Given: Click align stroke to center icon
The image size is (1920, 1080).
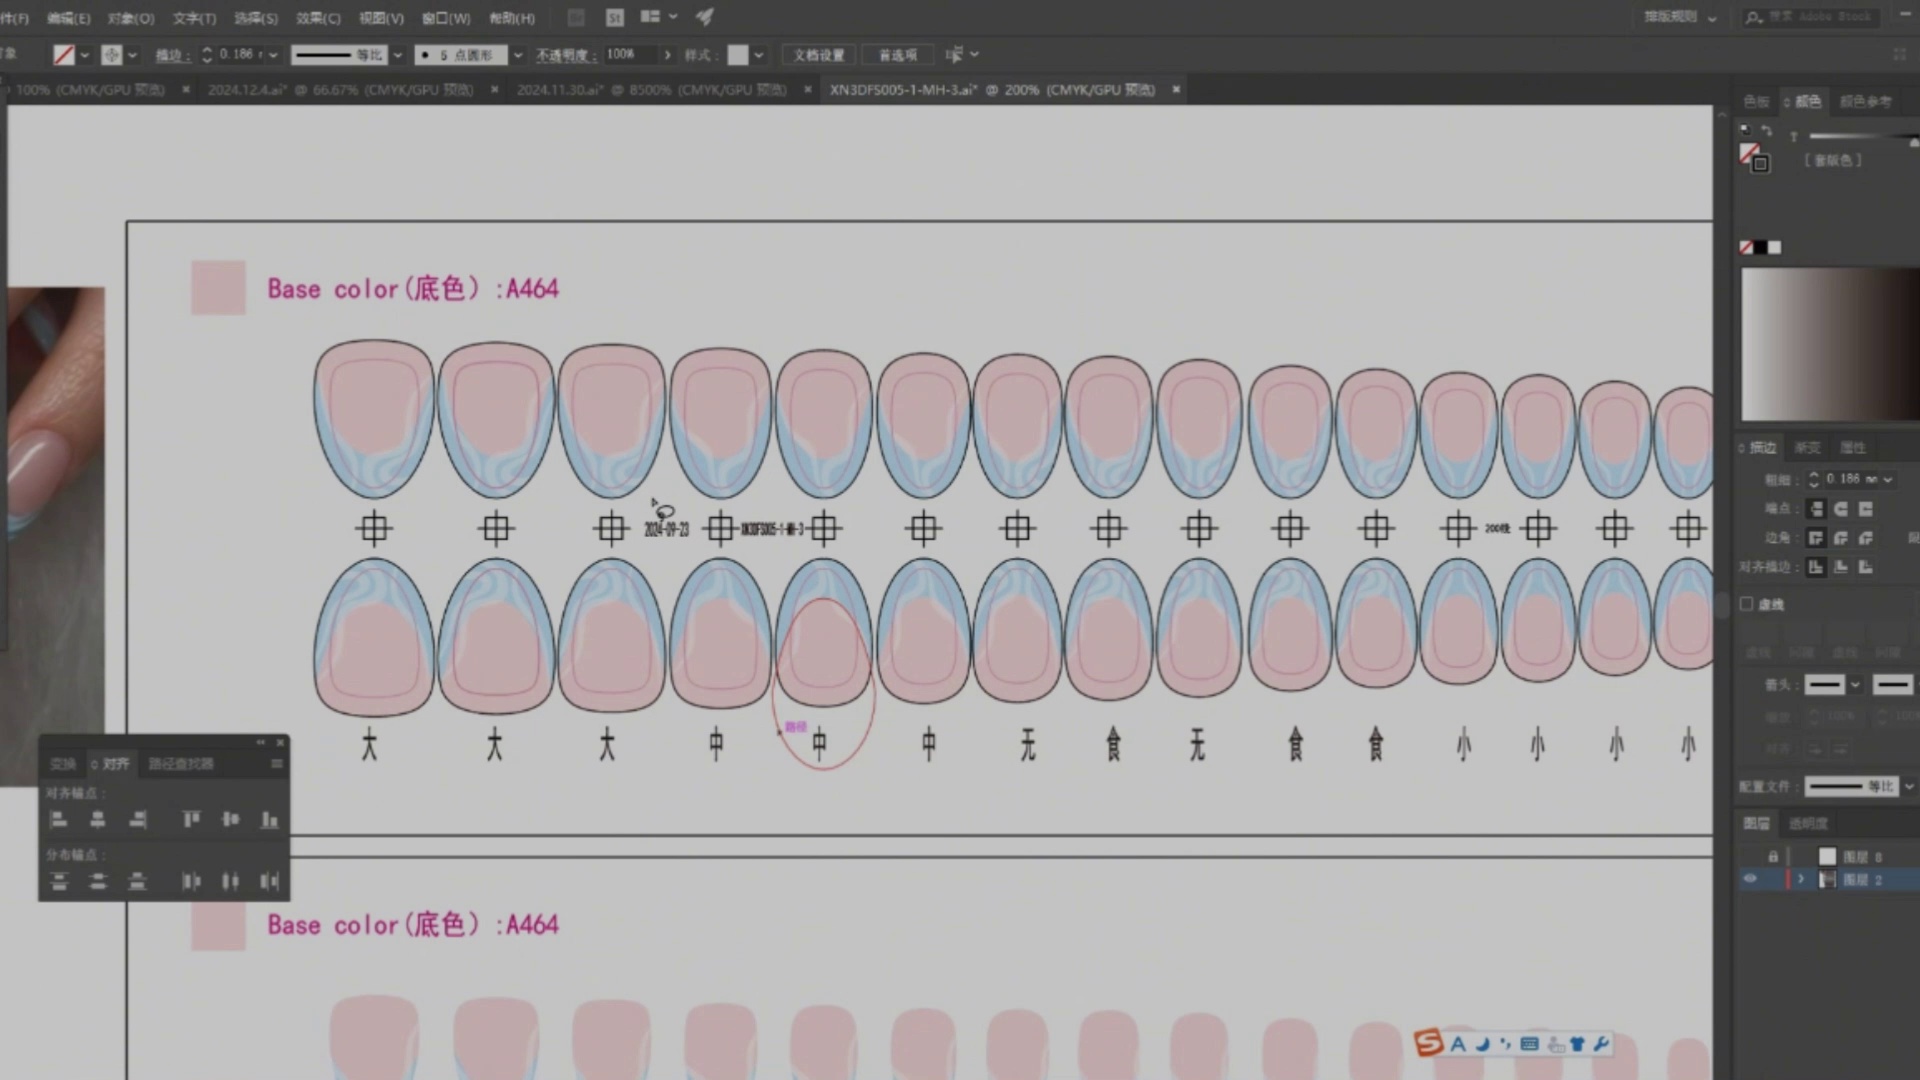Looking at the screenshot, I should (x=1816, y=567).
